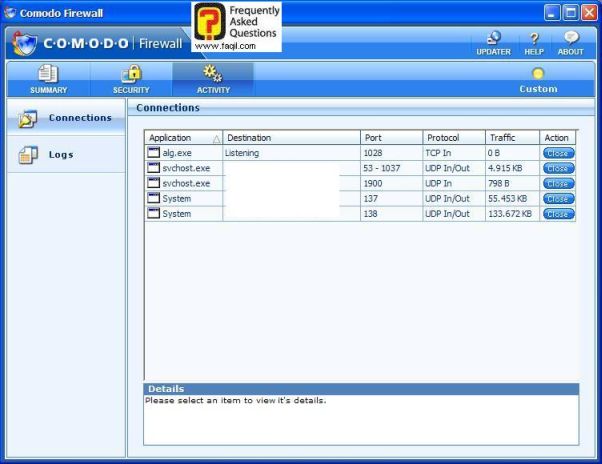Image resolution: width=602 pixels, height=464 pixels.
Task: Sort by Port column header
Action: (391, 137)
